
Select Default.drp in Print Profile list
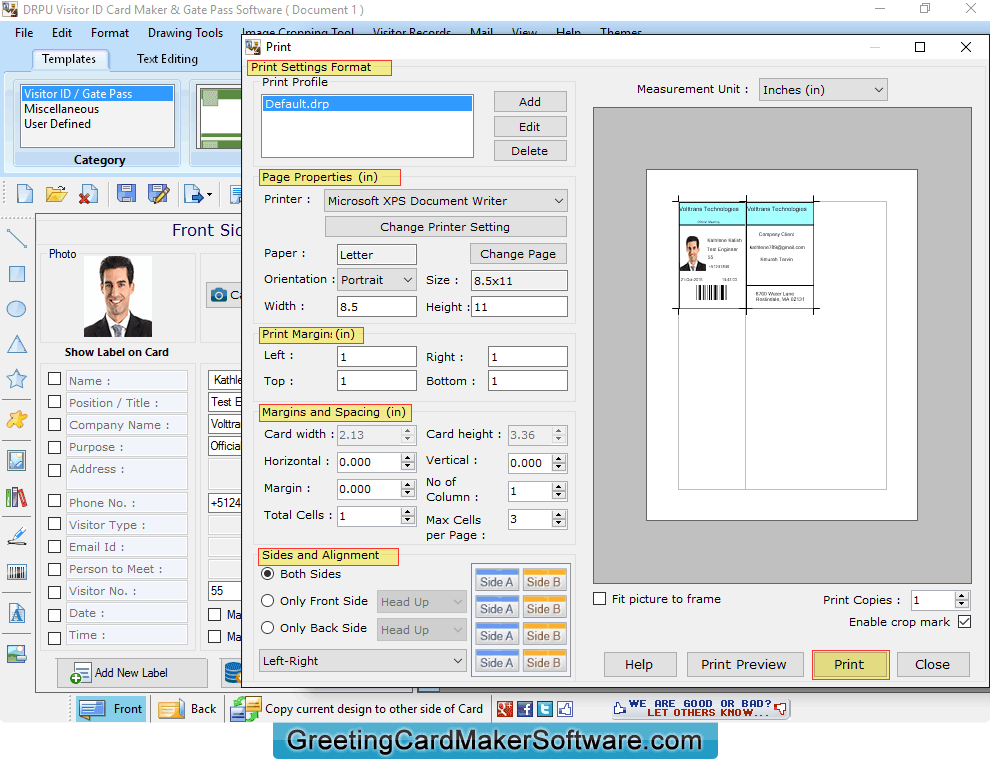point(367,104)
